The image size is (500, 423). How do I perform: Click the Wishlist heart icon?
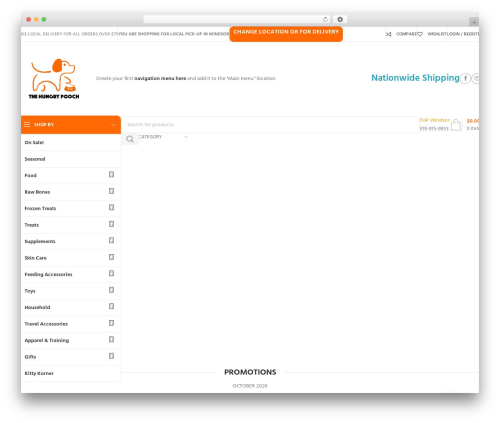click(420, 34)
